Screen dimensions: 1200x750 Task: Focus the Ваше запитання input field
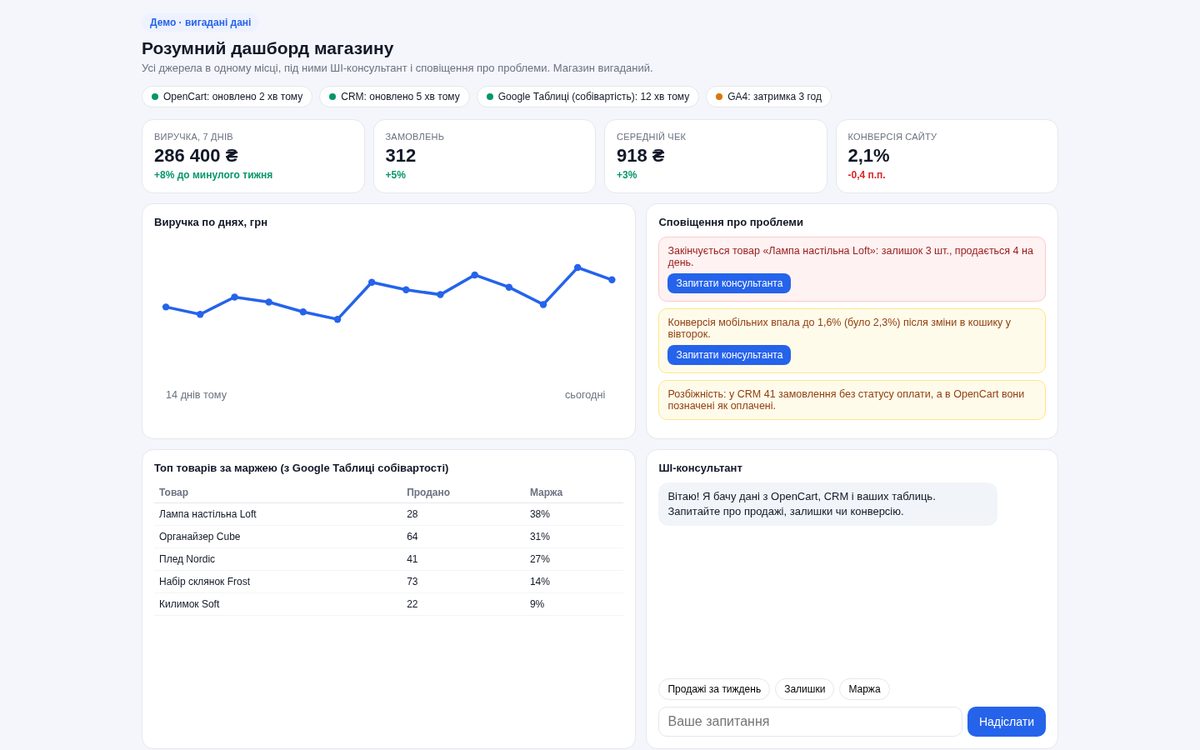click(x=810, y=721)
